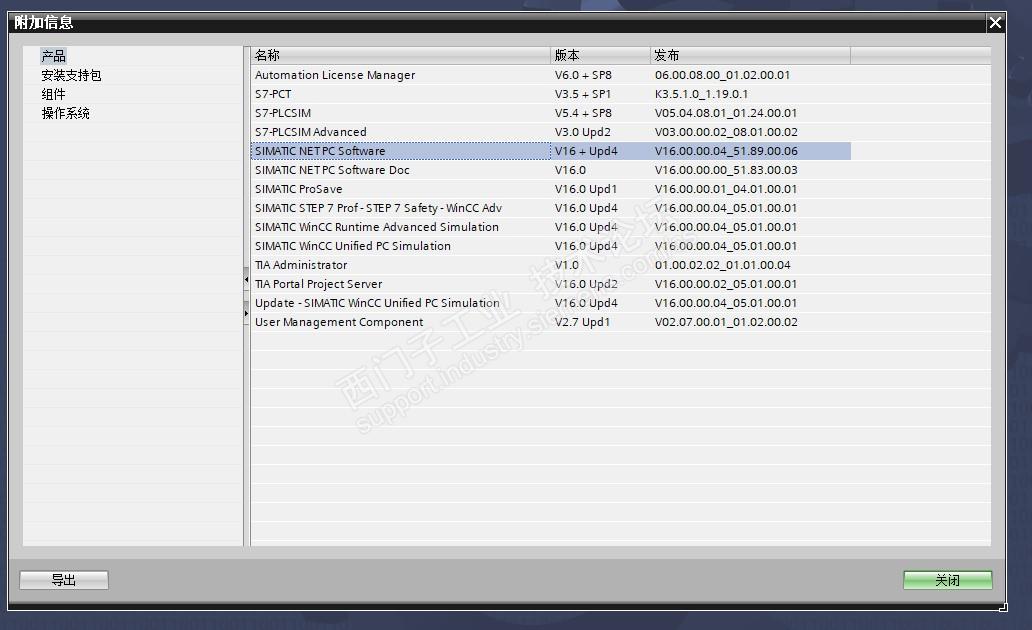This screenshot has width=1032, height=630.
Task: Select the S7-PLCSIM Advanced row
Action: (x=551, y=132)
